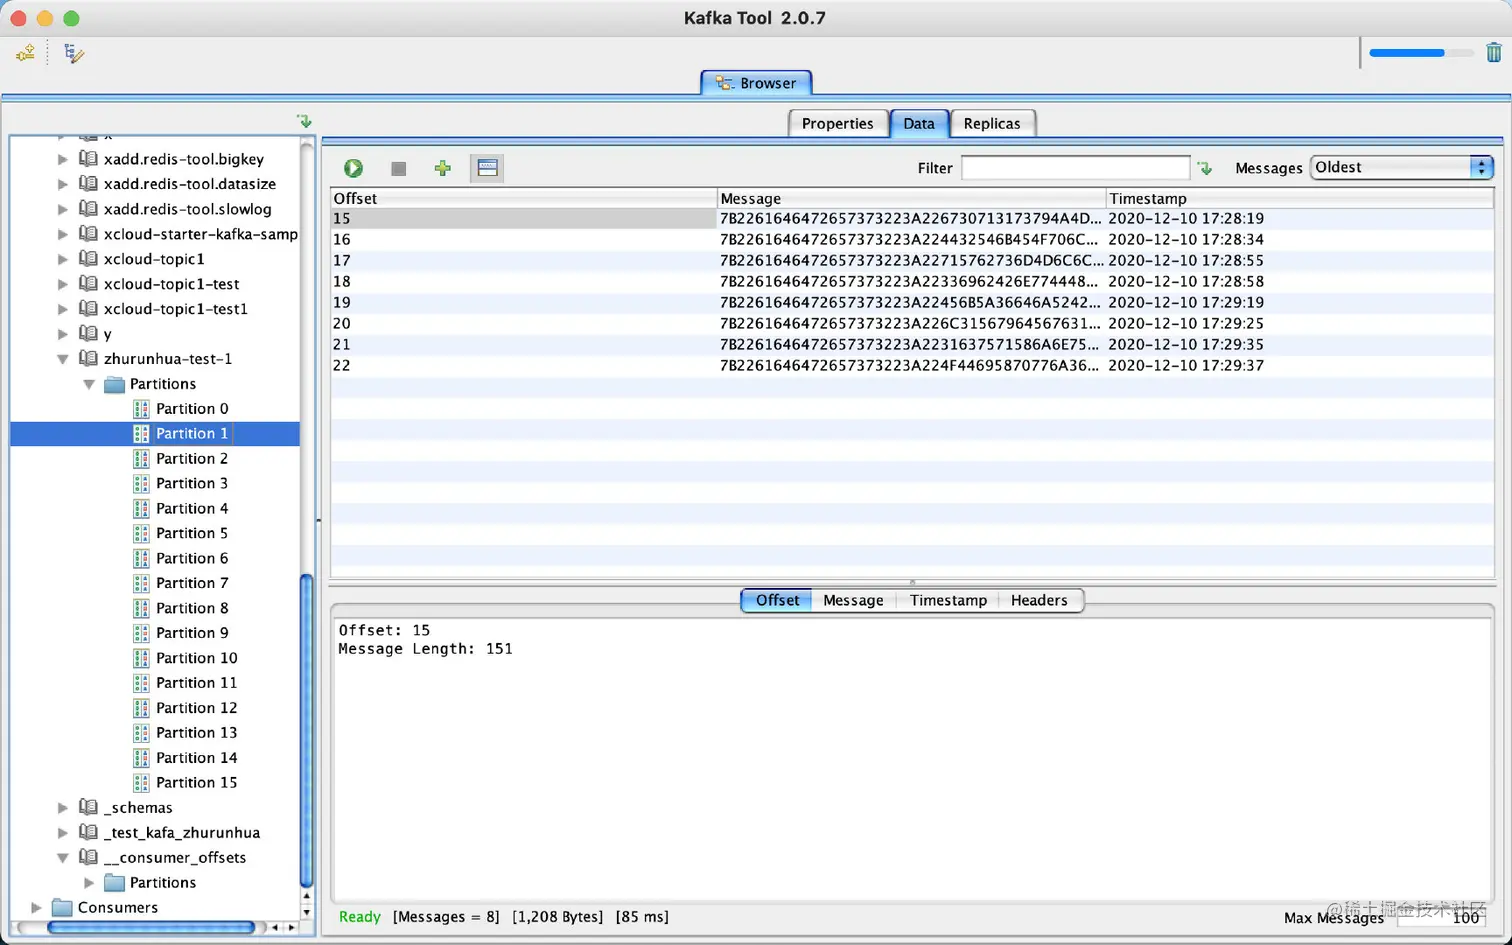Screen dimensions: 1512x945
Task: Expand the y topic node
Action: click(x=62, y=334)
